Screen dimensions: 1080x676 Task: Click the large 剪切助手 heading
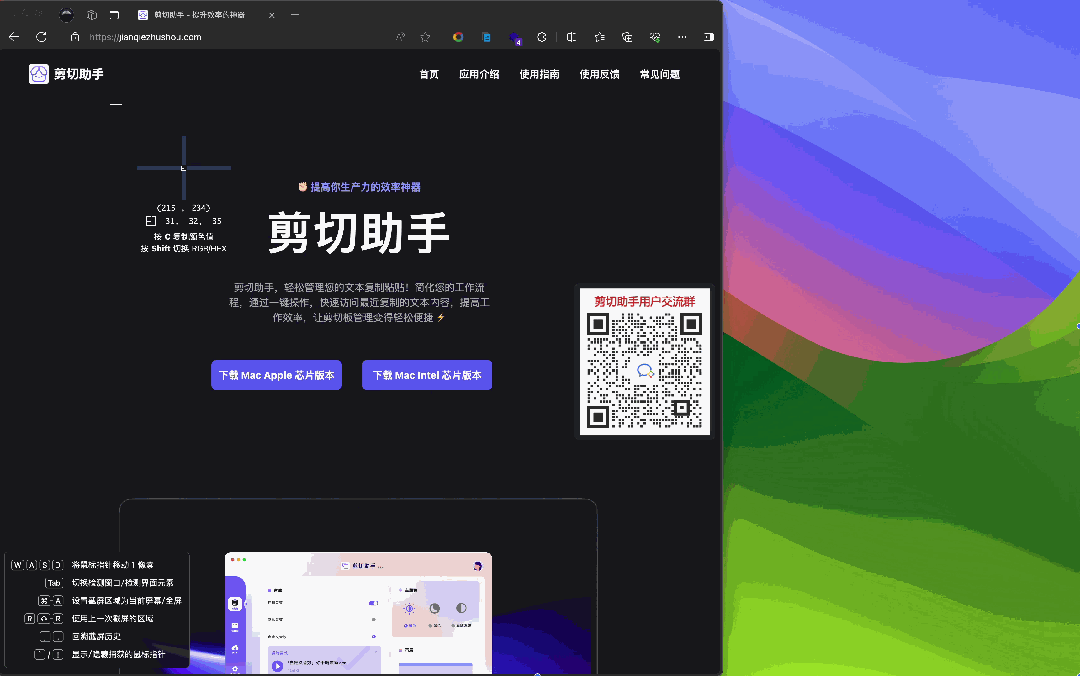tap(359, 232)
